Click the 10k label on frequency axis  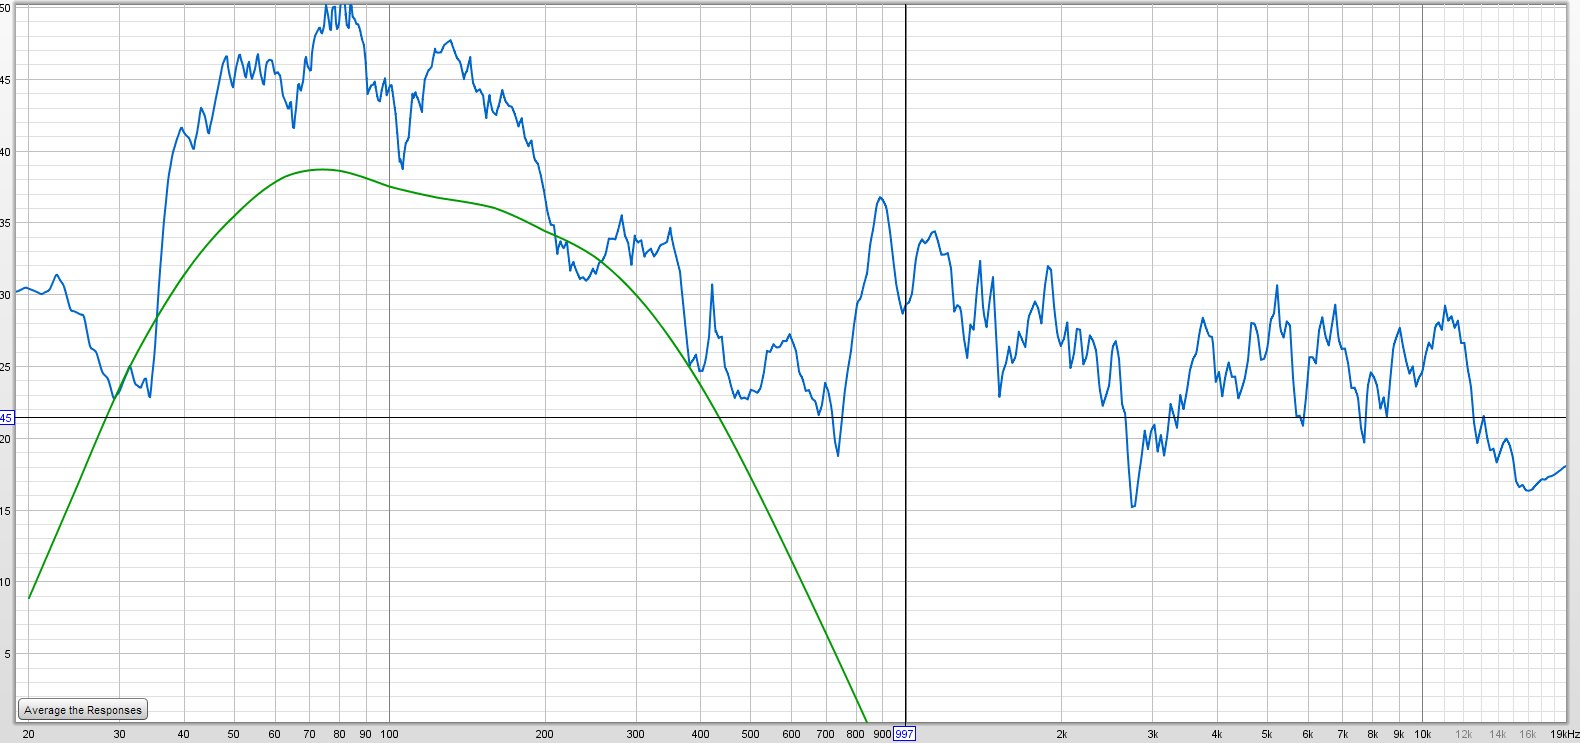click(1422, 734)
